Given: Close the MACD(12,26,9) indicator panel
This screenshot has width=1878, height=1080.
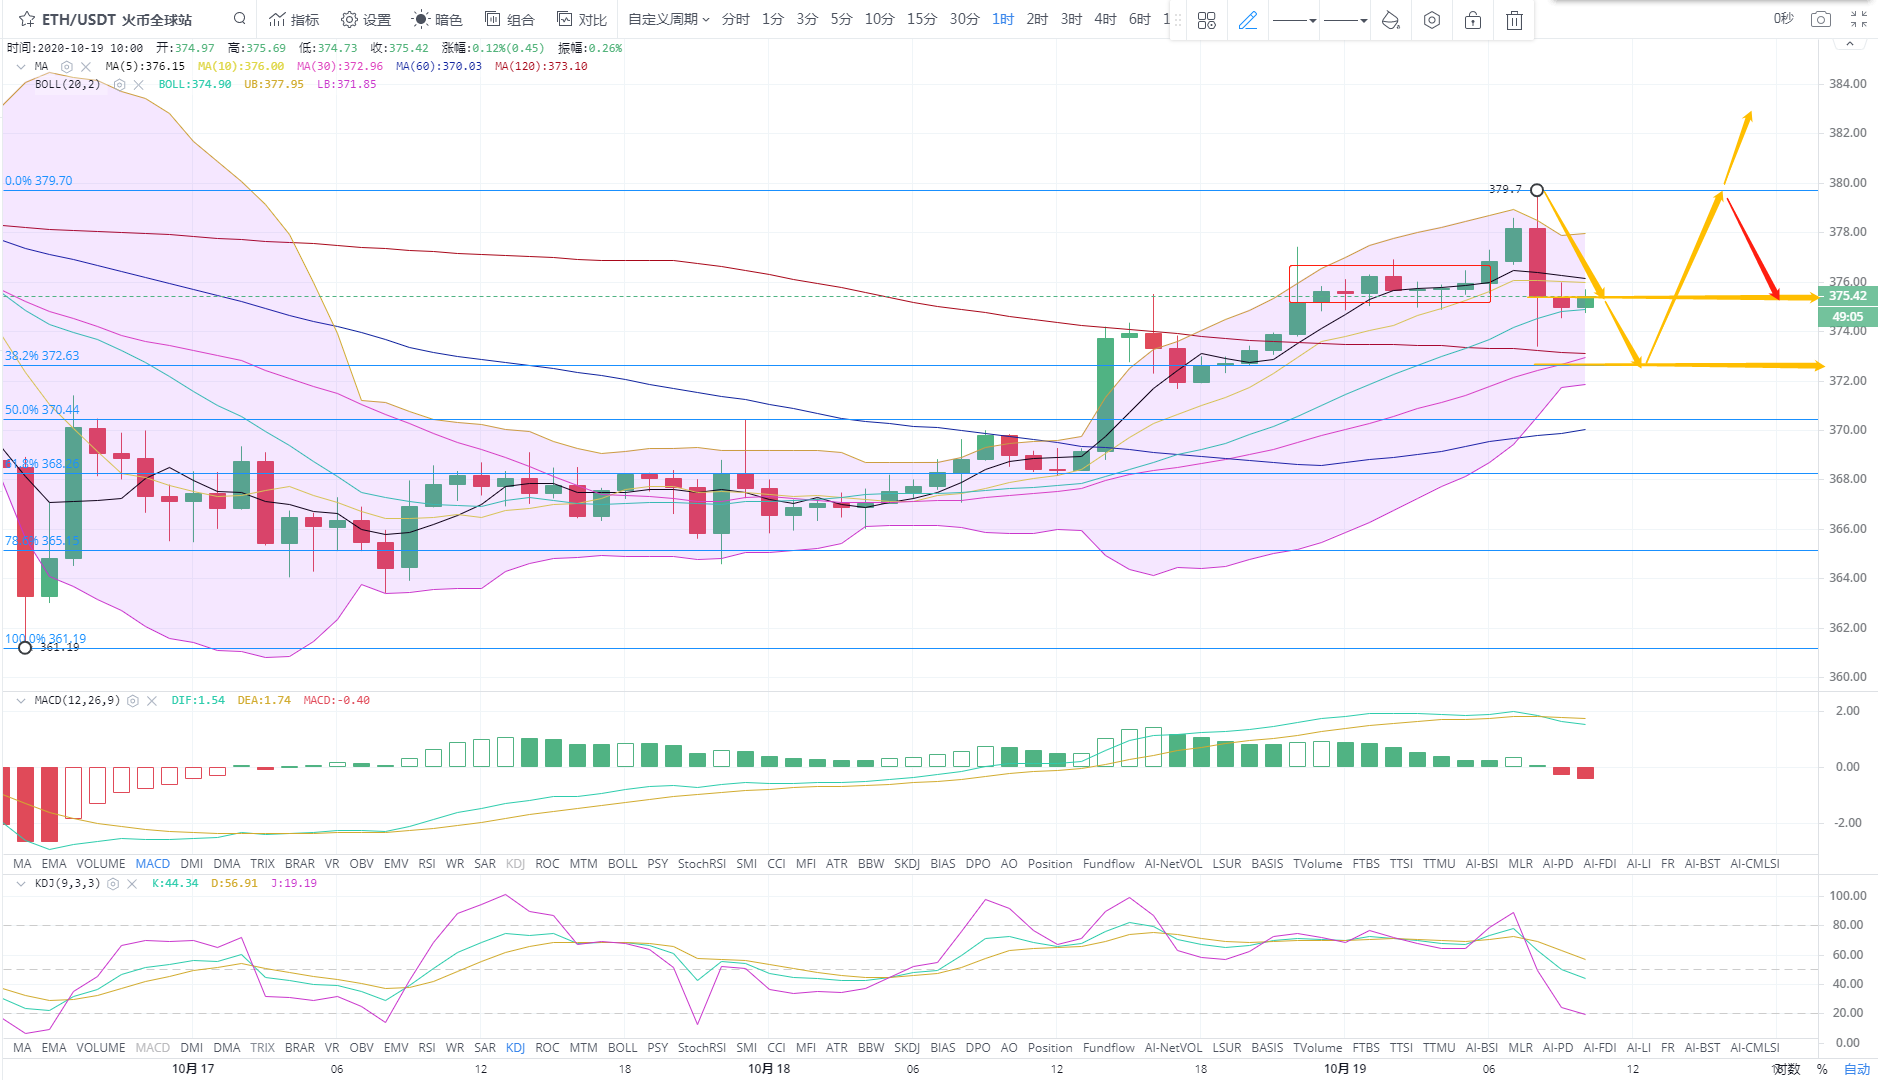Looking at the screenshot, I should pyautogui.click(x=152, y=701).
